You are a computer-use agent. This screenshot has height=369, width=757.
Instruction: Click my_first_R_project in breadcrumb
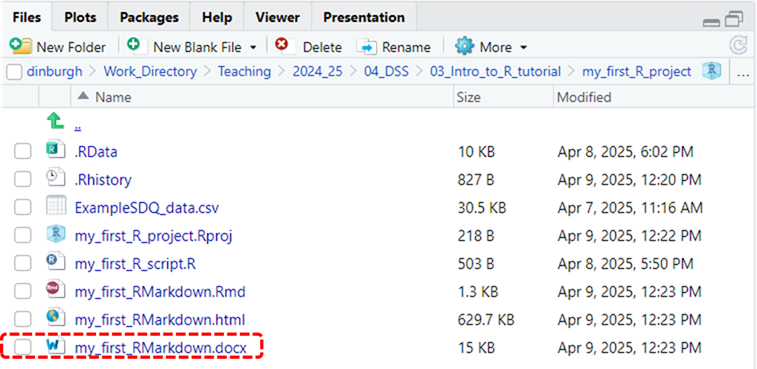coord(637,71)
